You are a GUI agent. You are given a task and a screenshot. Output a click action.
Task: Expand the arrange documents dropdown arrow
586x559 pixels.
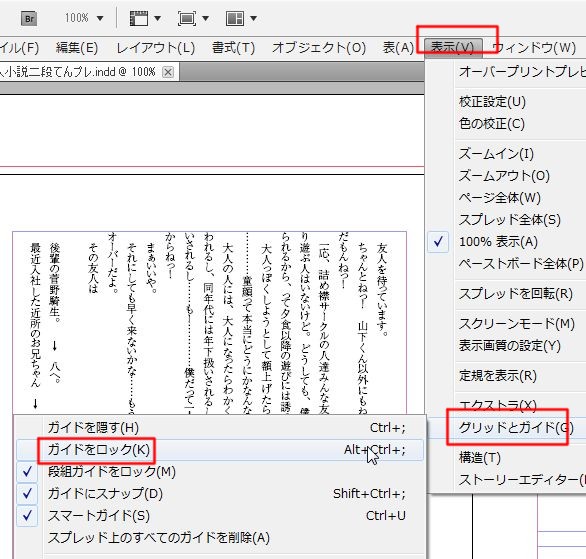(x=253, y=18)
